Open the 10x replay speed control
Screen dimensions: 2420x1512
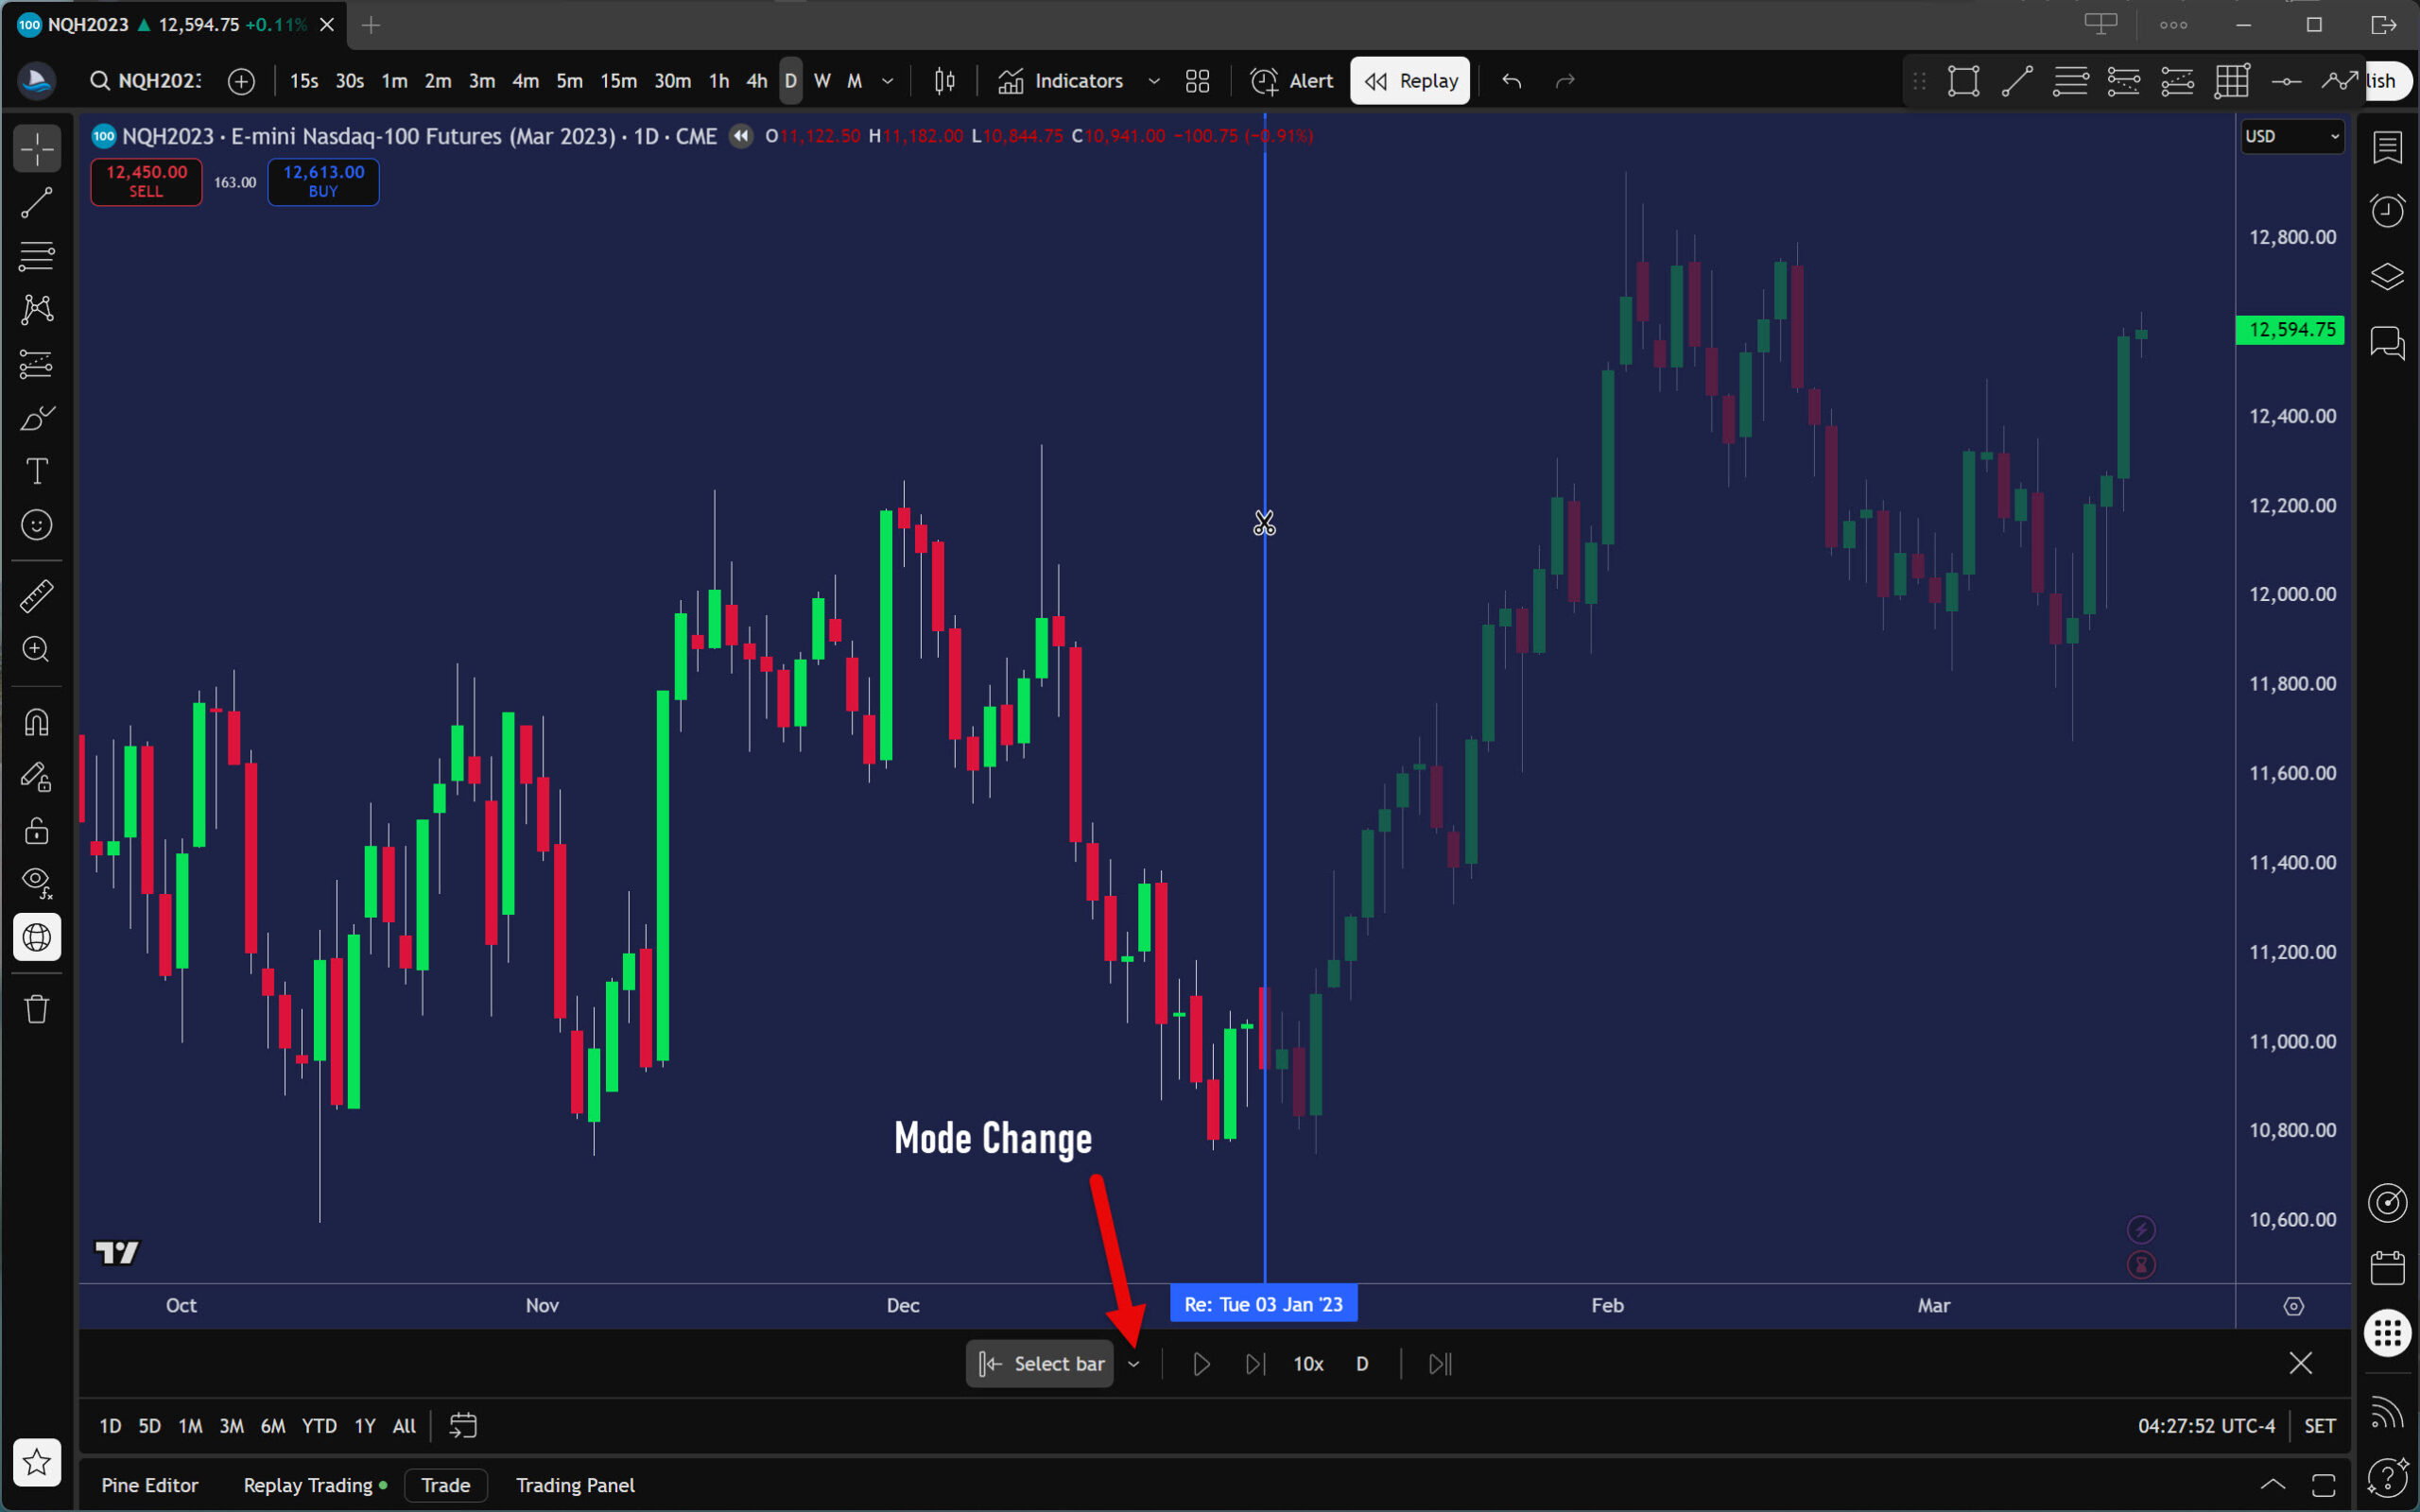[1308, 1364]
